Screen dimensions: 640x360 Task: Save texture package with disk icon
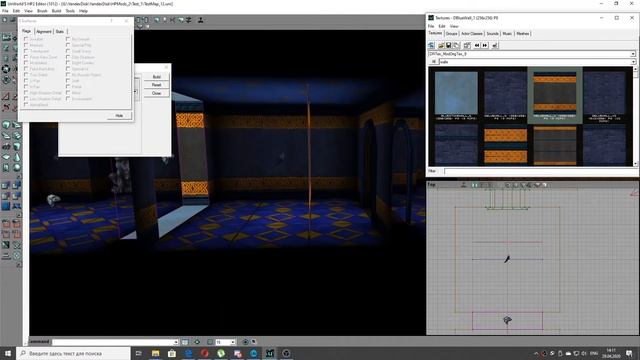pos(449,45)
